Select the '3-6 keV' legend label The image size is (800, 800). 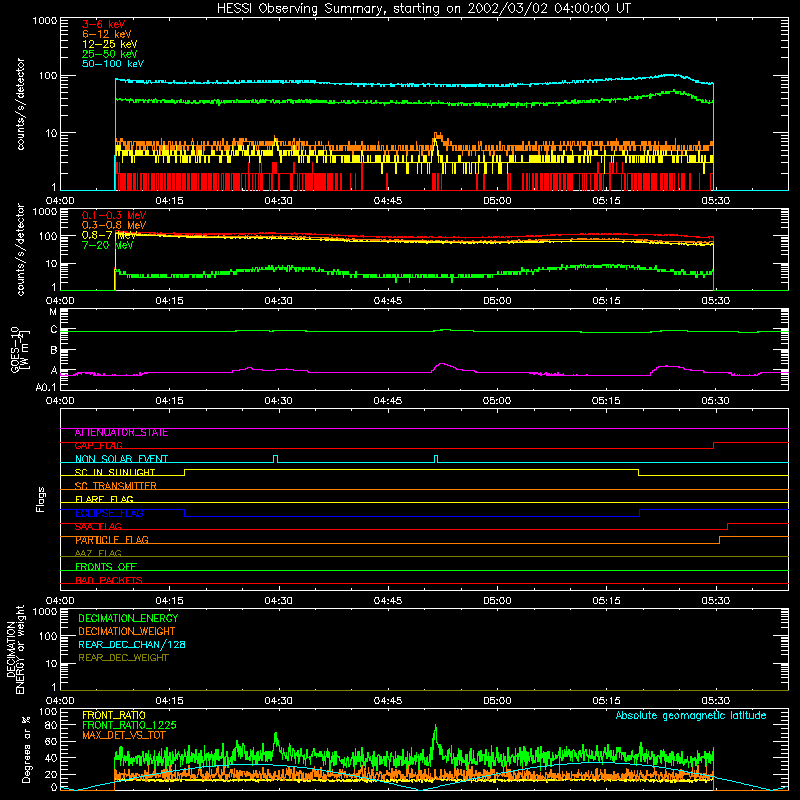click(103, 24)
